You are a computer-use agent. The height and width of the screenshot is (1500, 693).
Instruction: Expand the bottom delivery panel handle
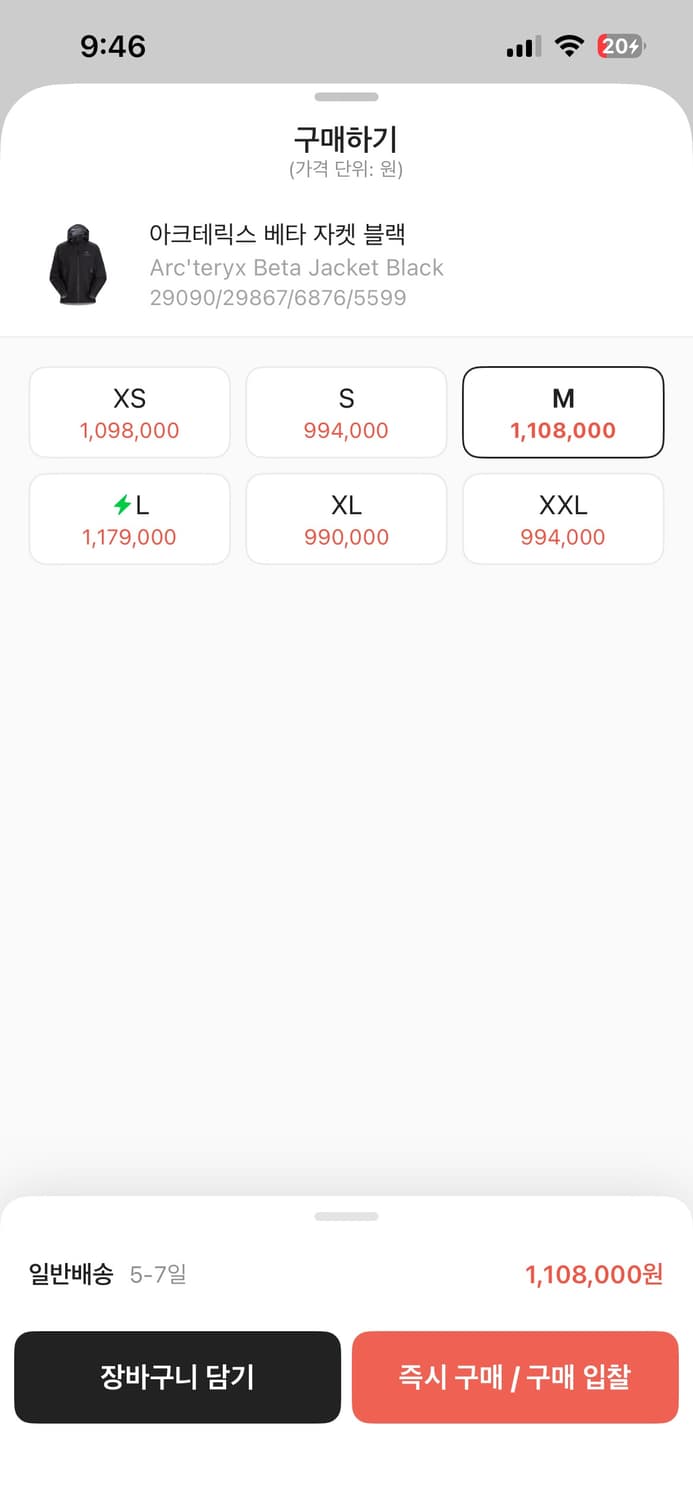(346, 1217)
